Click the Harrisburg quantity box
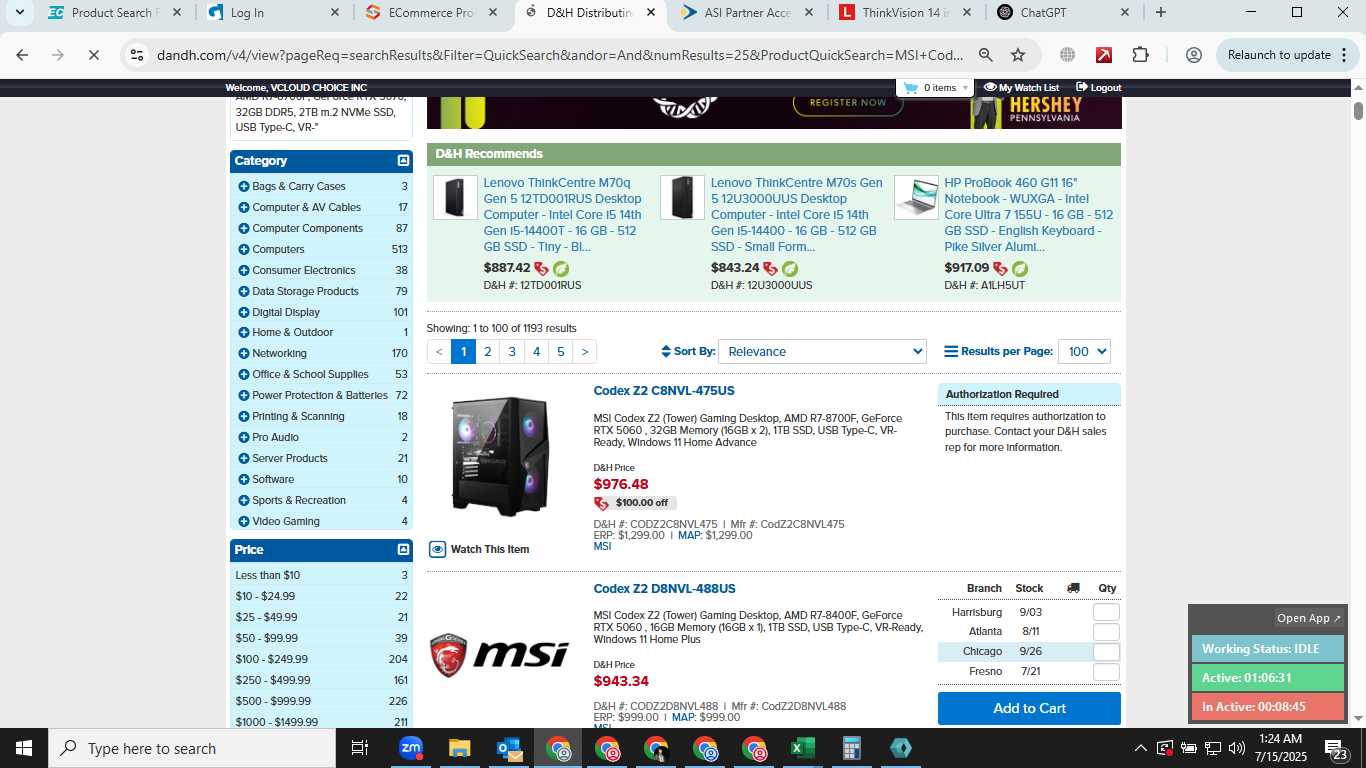1366x768 pixels. pos(1106,612)
